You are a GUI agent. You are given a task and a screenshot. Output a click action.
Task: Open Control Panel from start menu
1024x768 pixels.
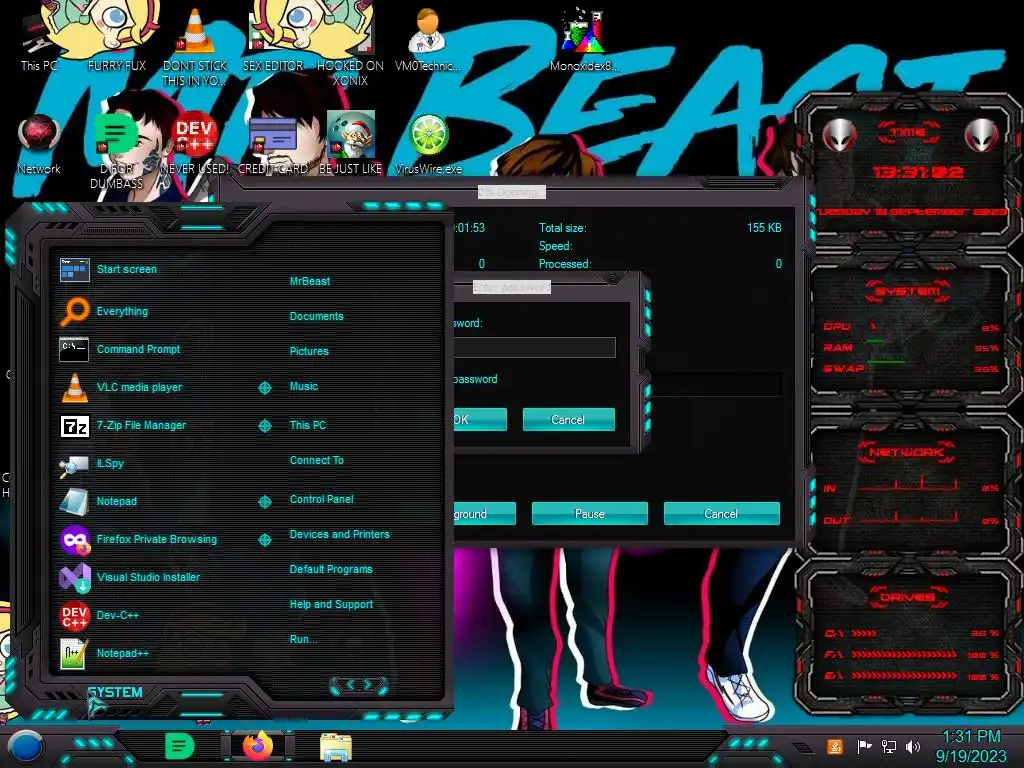321,499
